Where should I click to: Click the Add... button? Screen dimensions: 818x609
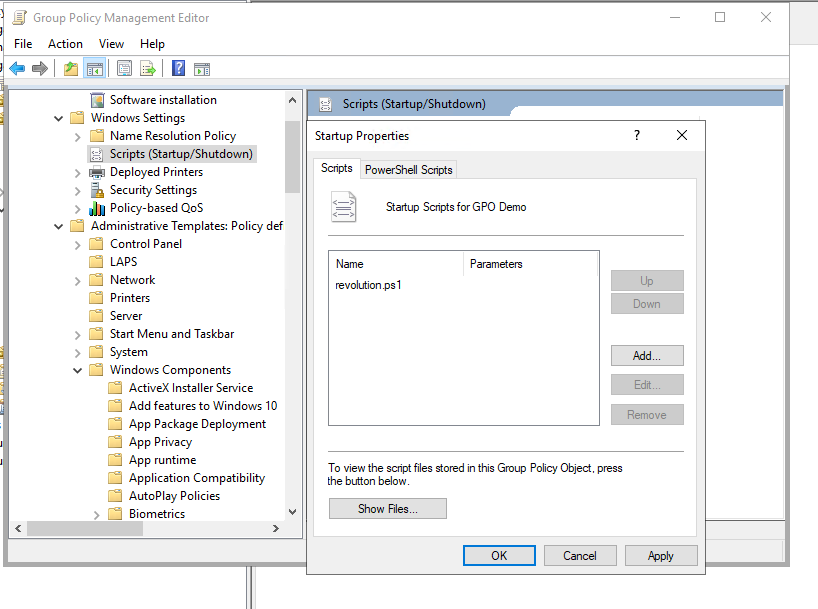pyautogui.click(x=646, y=355)
